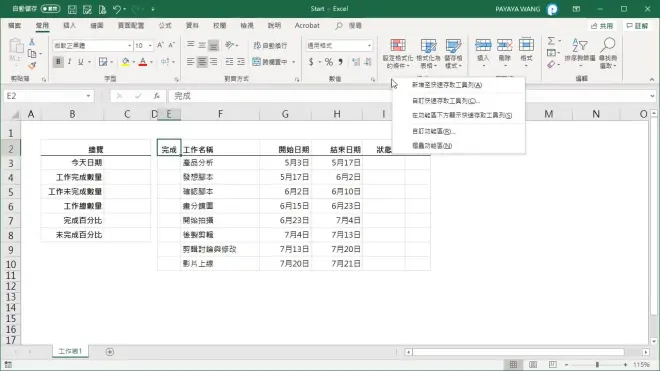
Task: Click the Comments button
Action: 637,26
